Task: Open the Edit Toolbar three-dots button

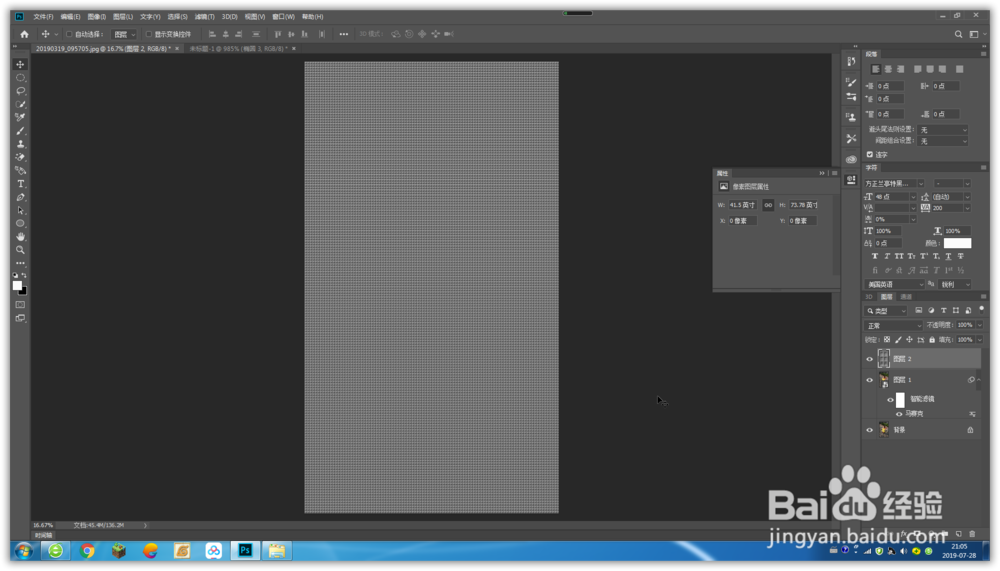Action: (x=20, y=263)
